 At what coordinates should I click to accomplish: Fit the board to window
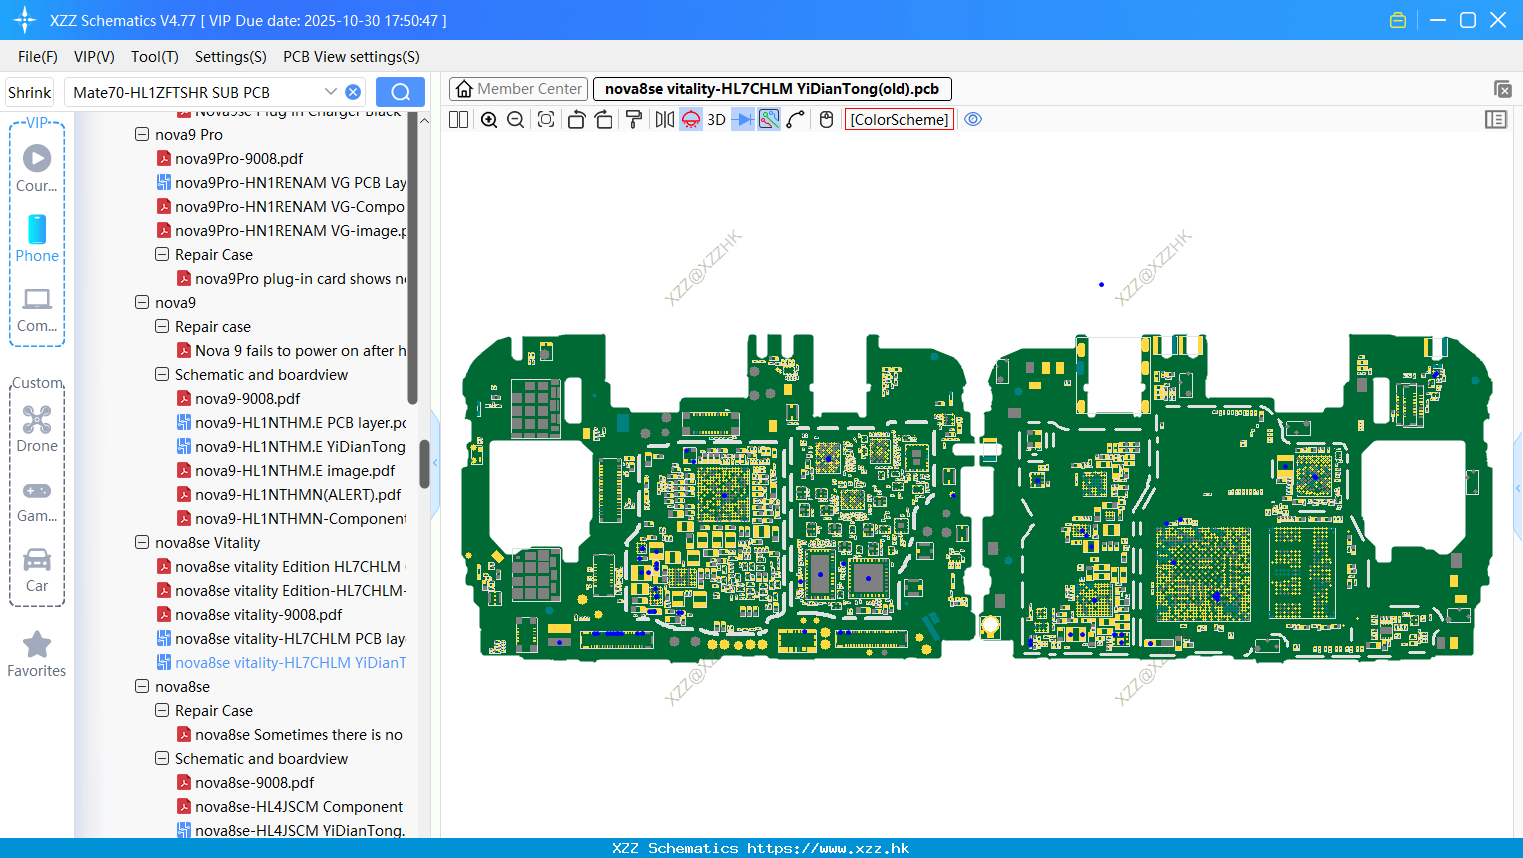pyautogui.click(x=546, y=120)
